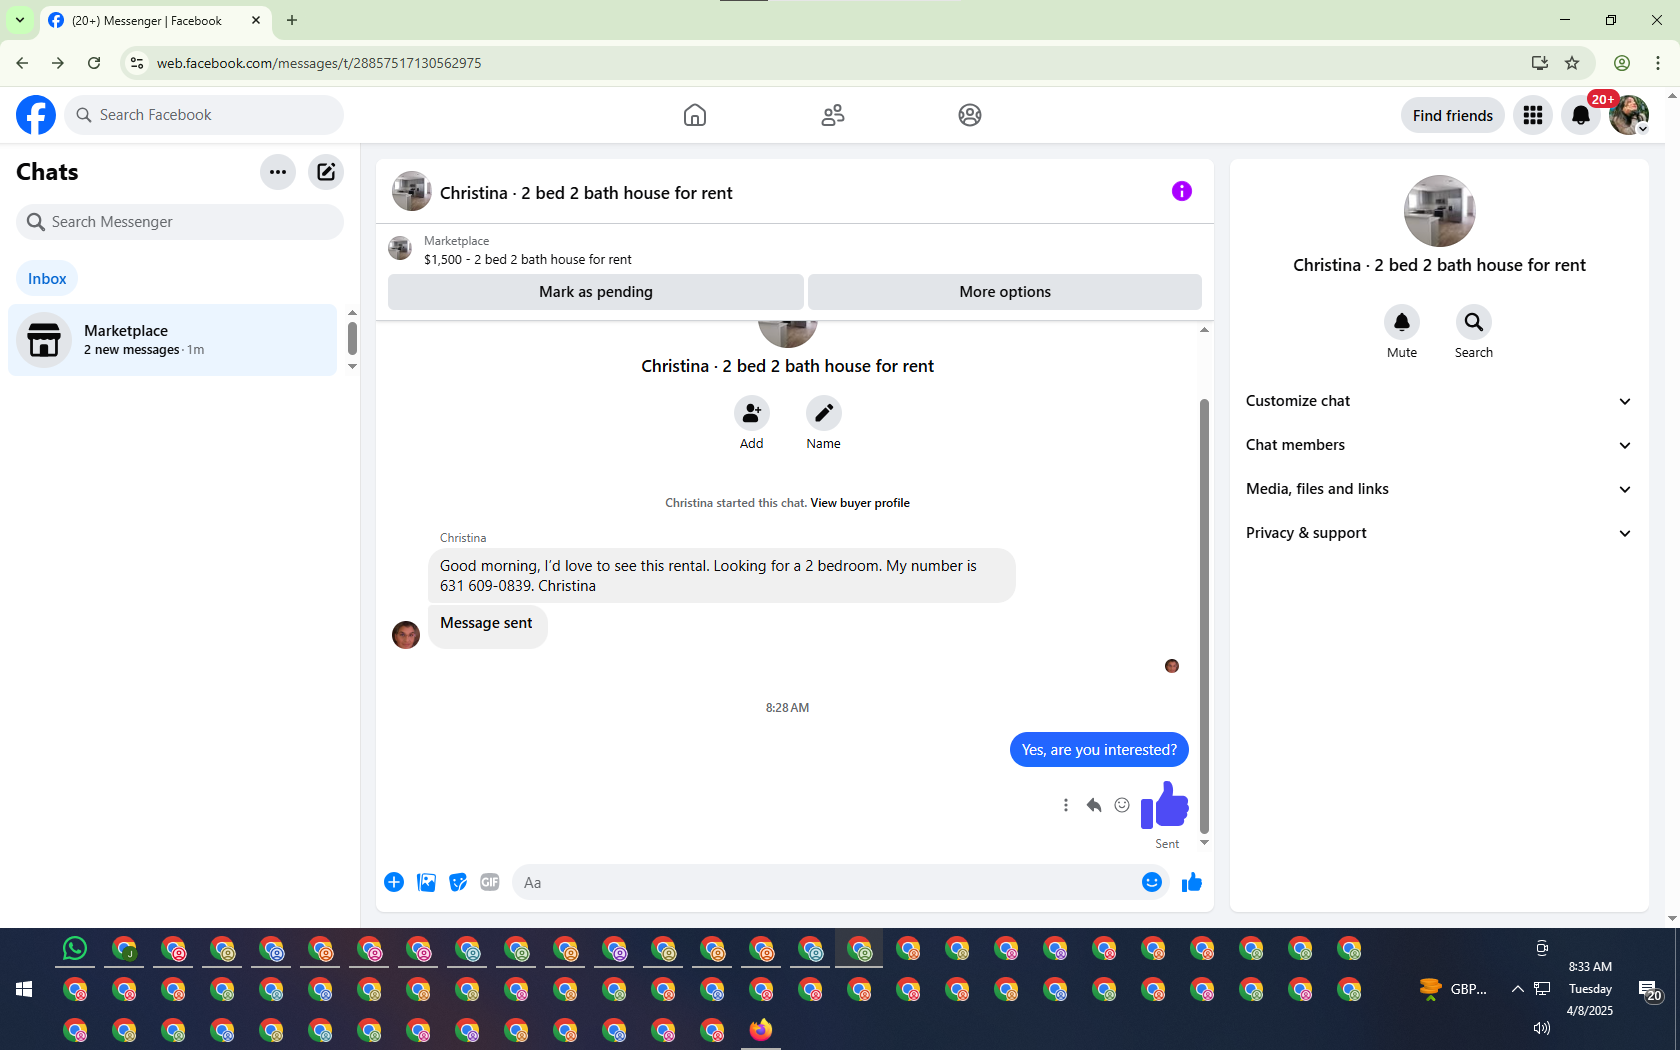Attach a file with photo icon

(426, 882)
